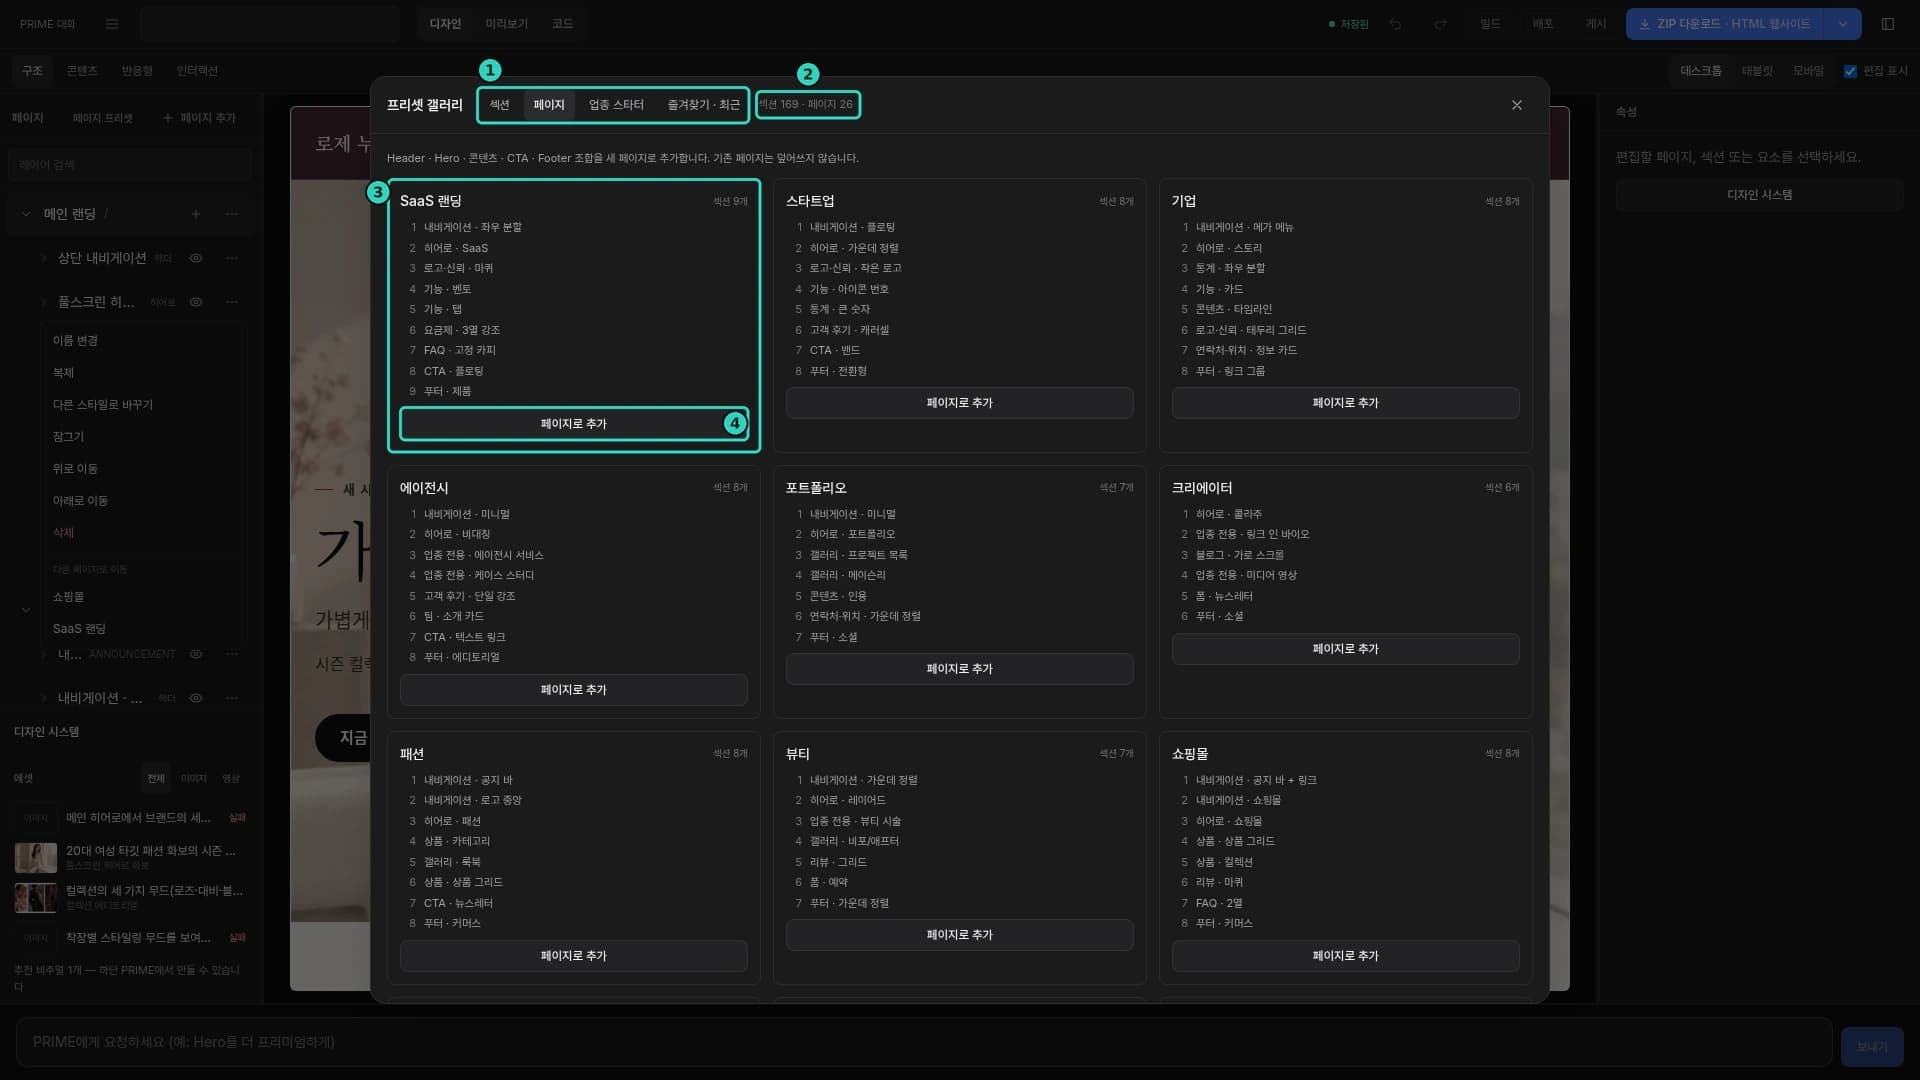Expand the 상단 내비게이션 layer
Screen dimensions: 1920x1080
44,258
